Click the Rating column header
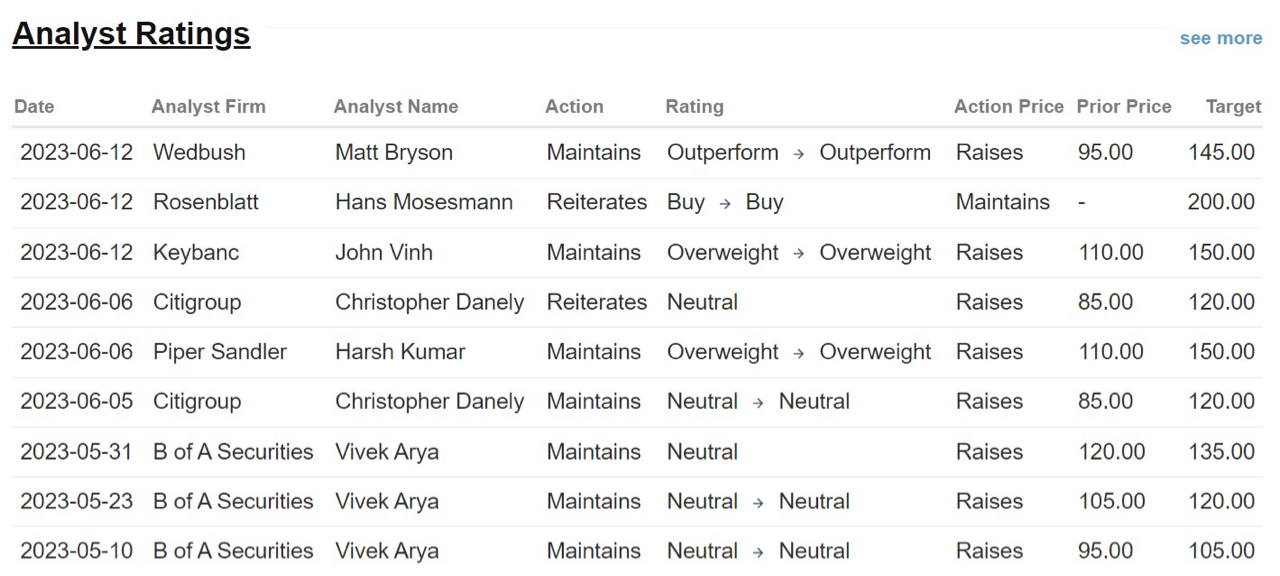 (694, 106)
